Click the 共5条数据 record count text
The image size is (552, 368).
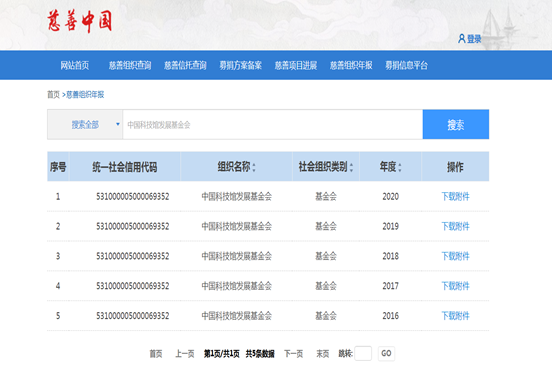[260, 354]
